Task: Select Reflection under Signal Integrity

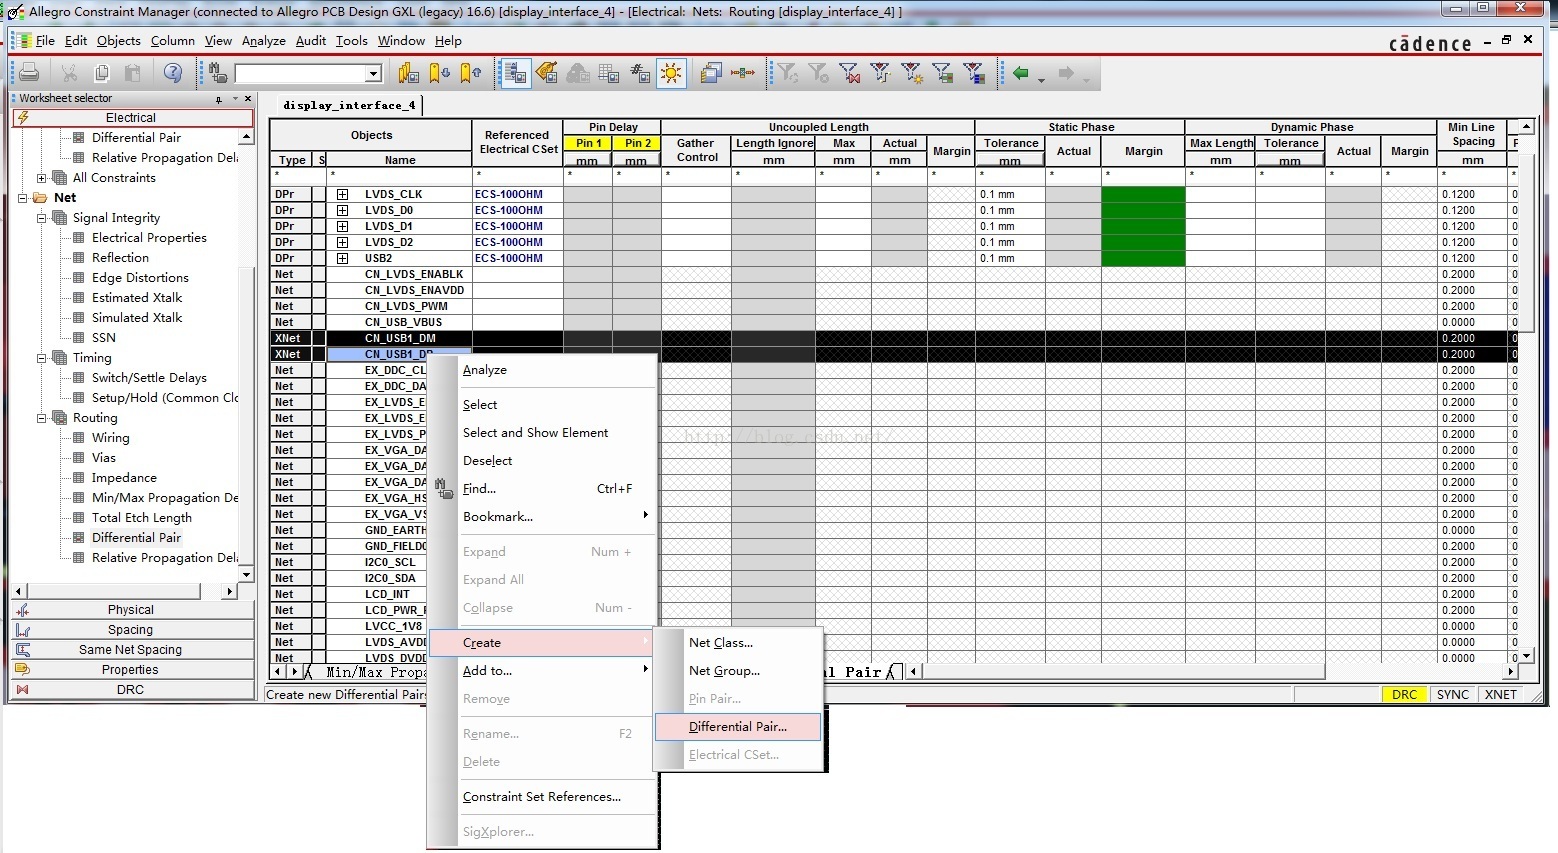Action: coord(120,258)
